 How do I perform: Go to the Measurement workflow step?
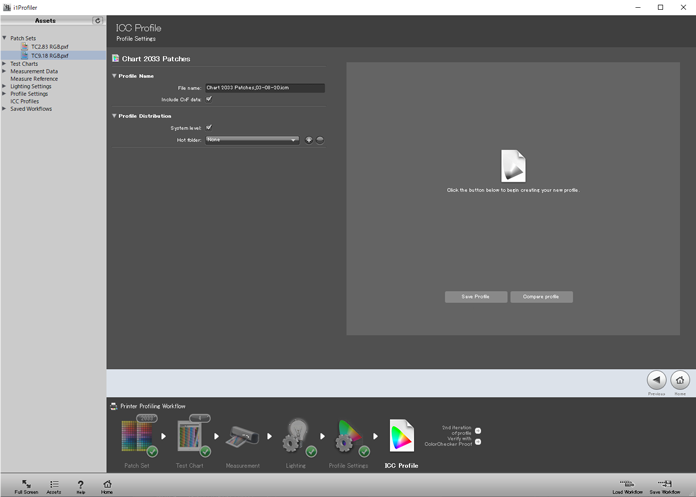tap(242, 437)
